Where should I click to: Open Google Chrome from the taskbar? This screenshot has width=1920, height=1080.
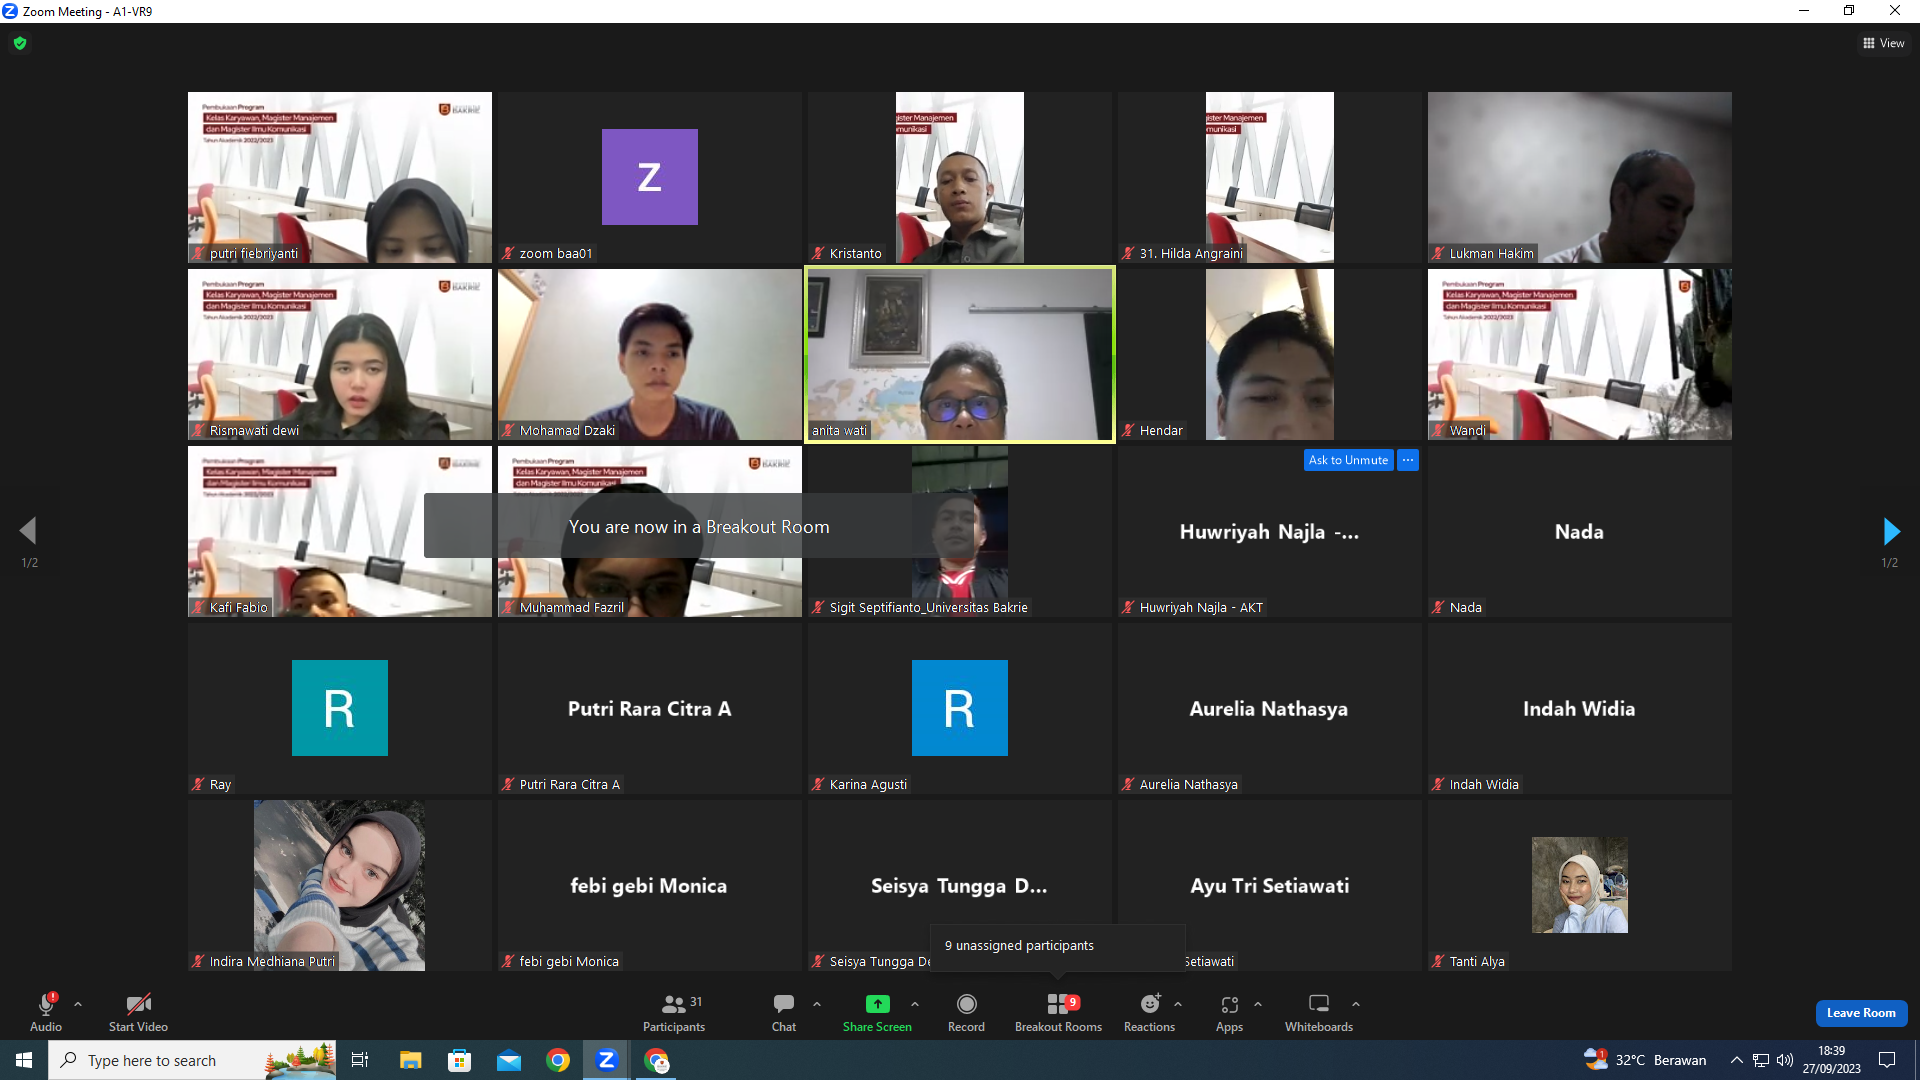[x=558, y=1060]
